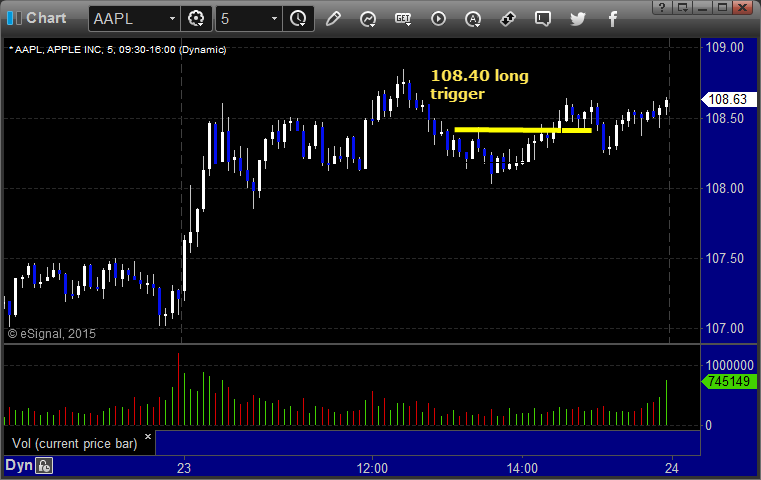Click the 108.00 price axis label
Image resolution: width=761 pixels, height=480 pixels.
(x=725, y=188)
